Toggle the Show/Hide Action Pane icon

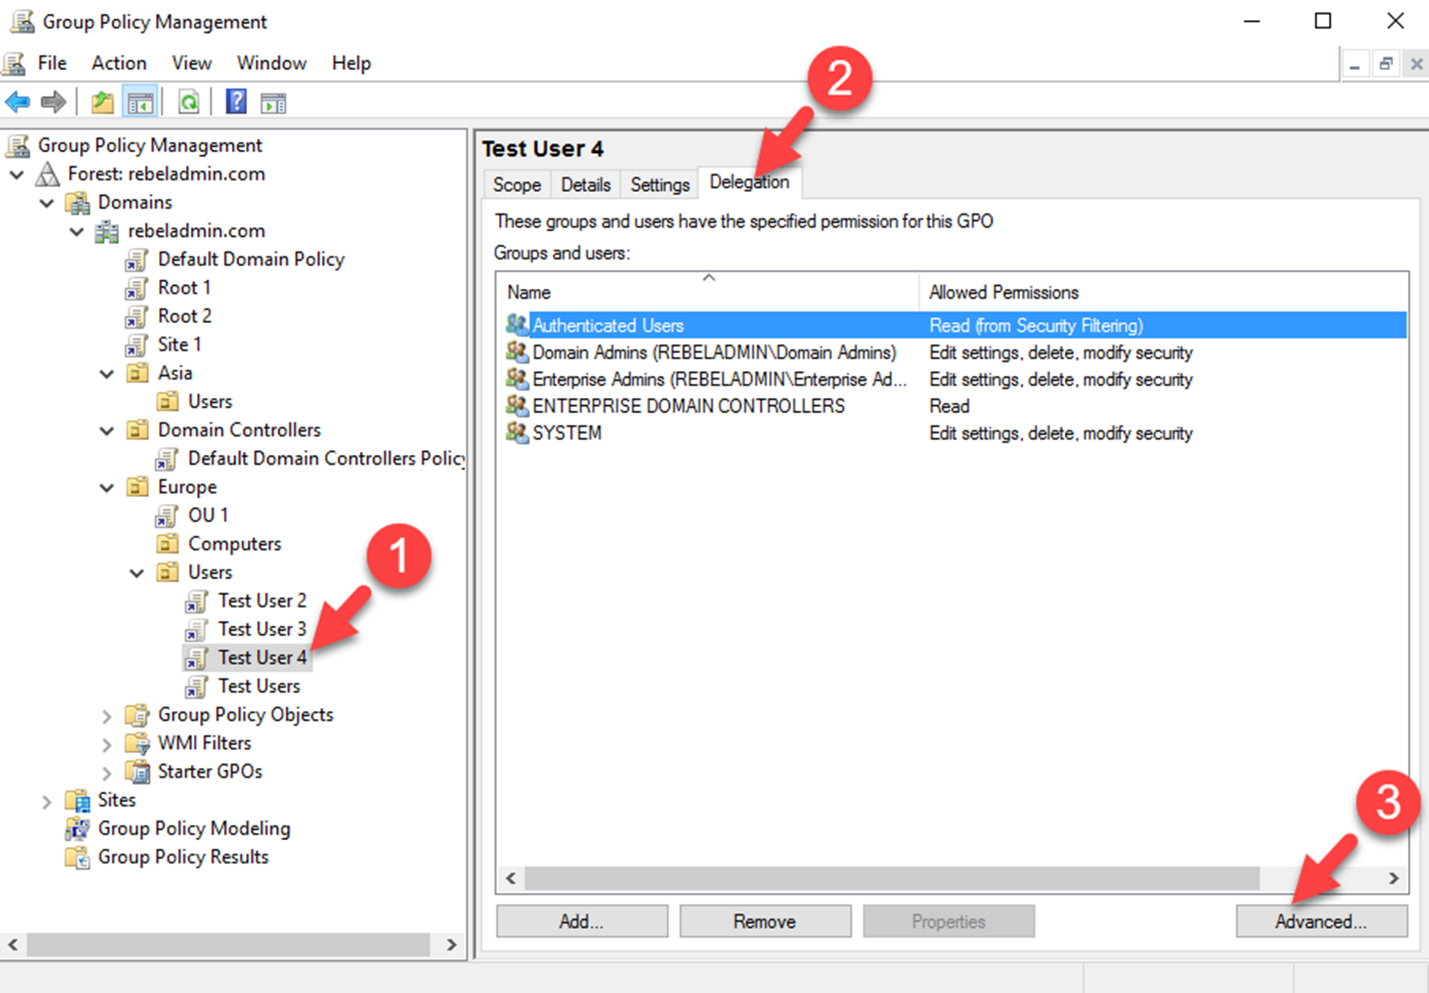pos(273,102)
